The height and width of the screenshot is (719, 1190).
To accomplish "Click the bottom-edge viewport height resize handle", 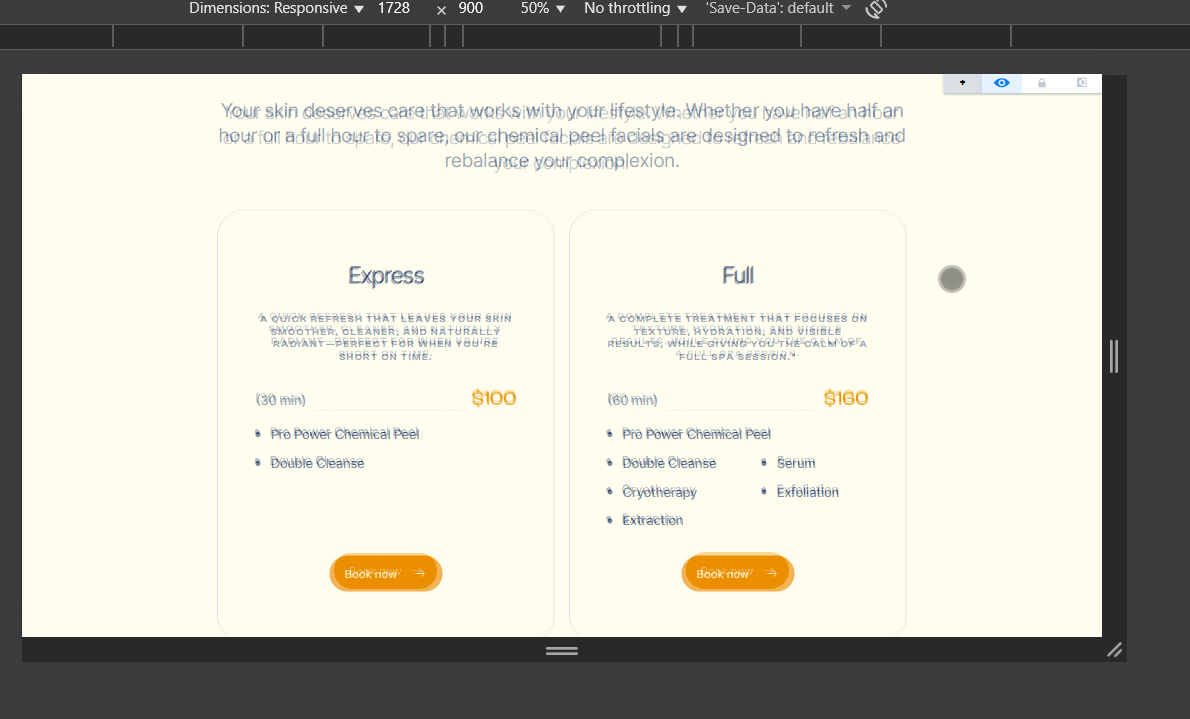I will [562, 651].
